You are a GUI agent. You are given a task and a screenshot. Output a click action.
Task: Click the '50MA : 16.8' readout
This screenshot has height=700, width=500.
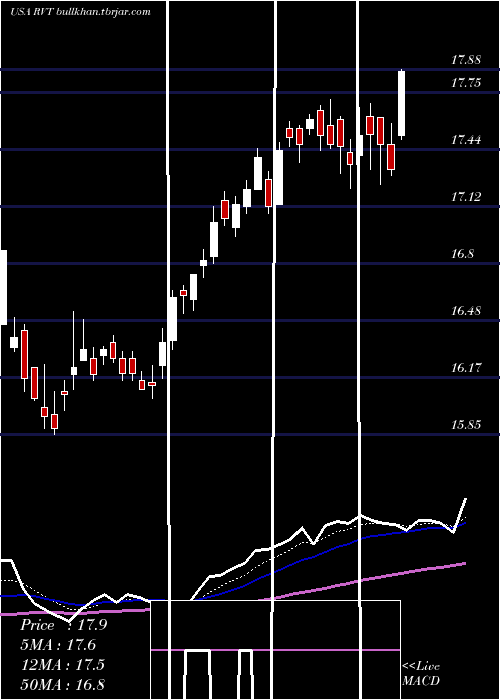pyautogui.click(x=62, y=684)
